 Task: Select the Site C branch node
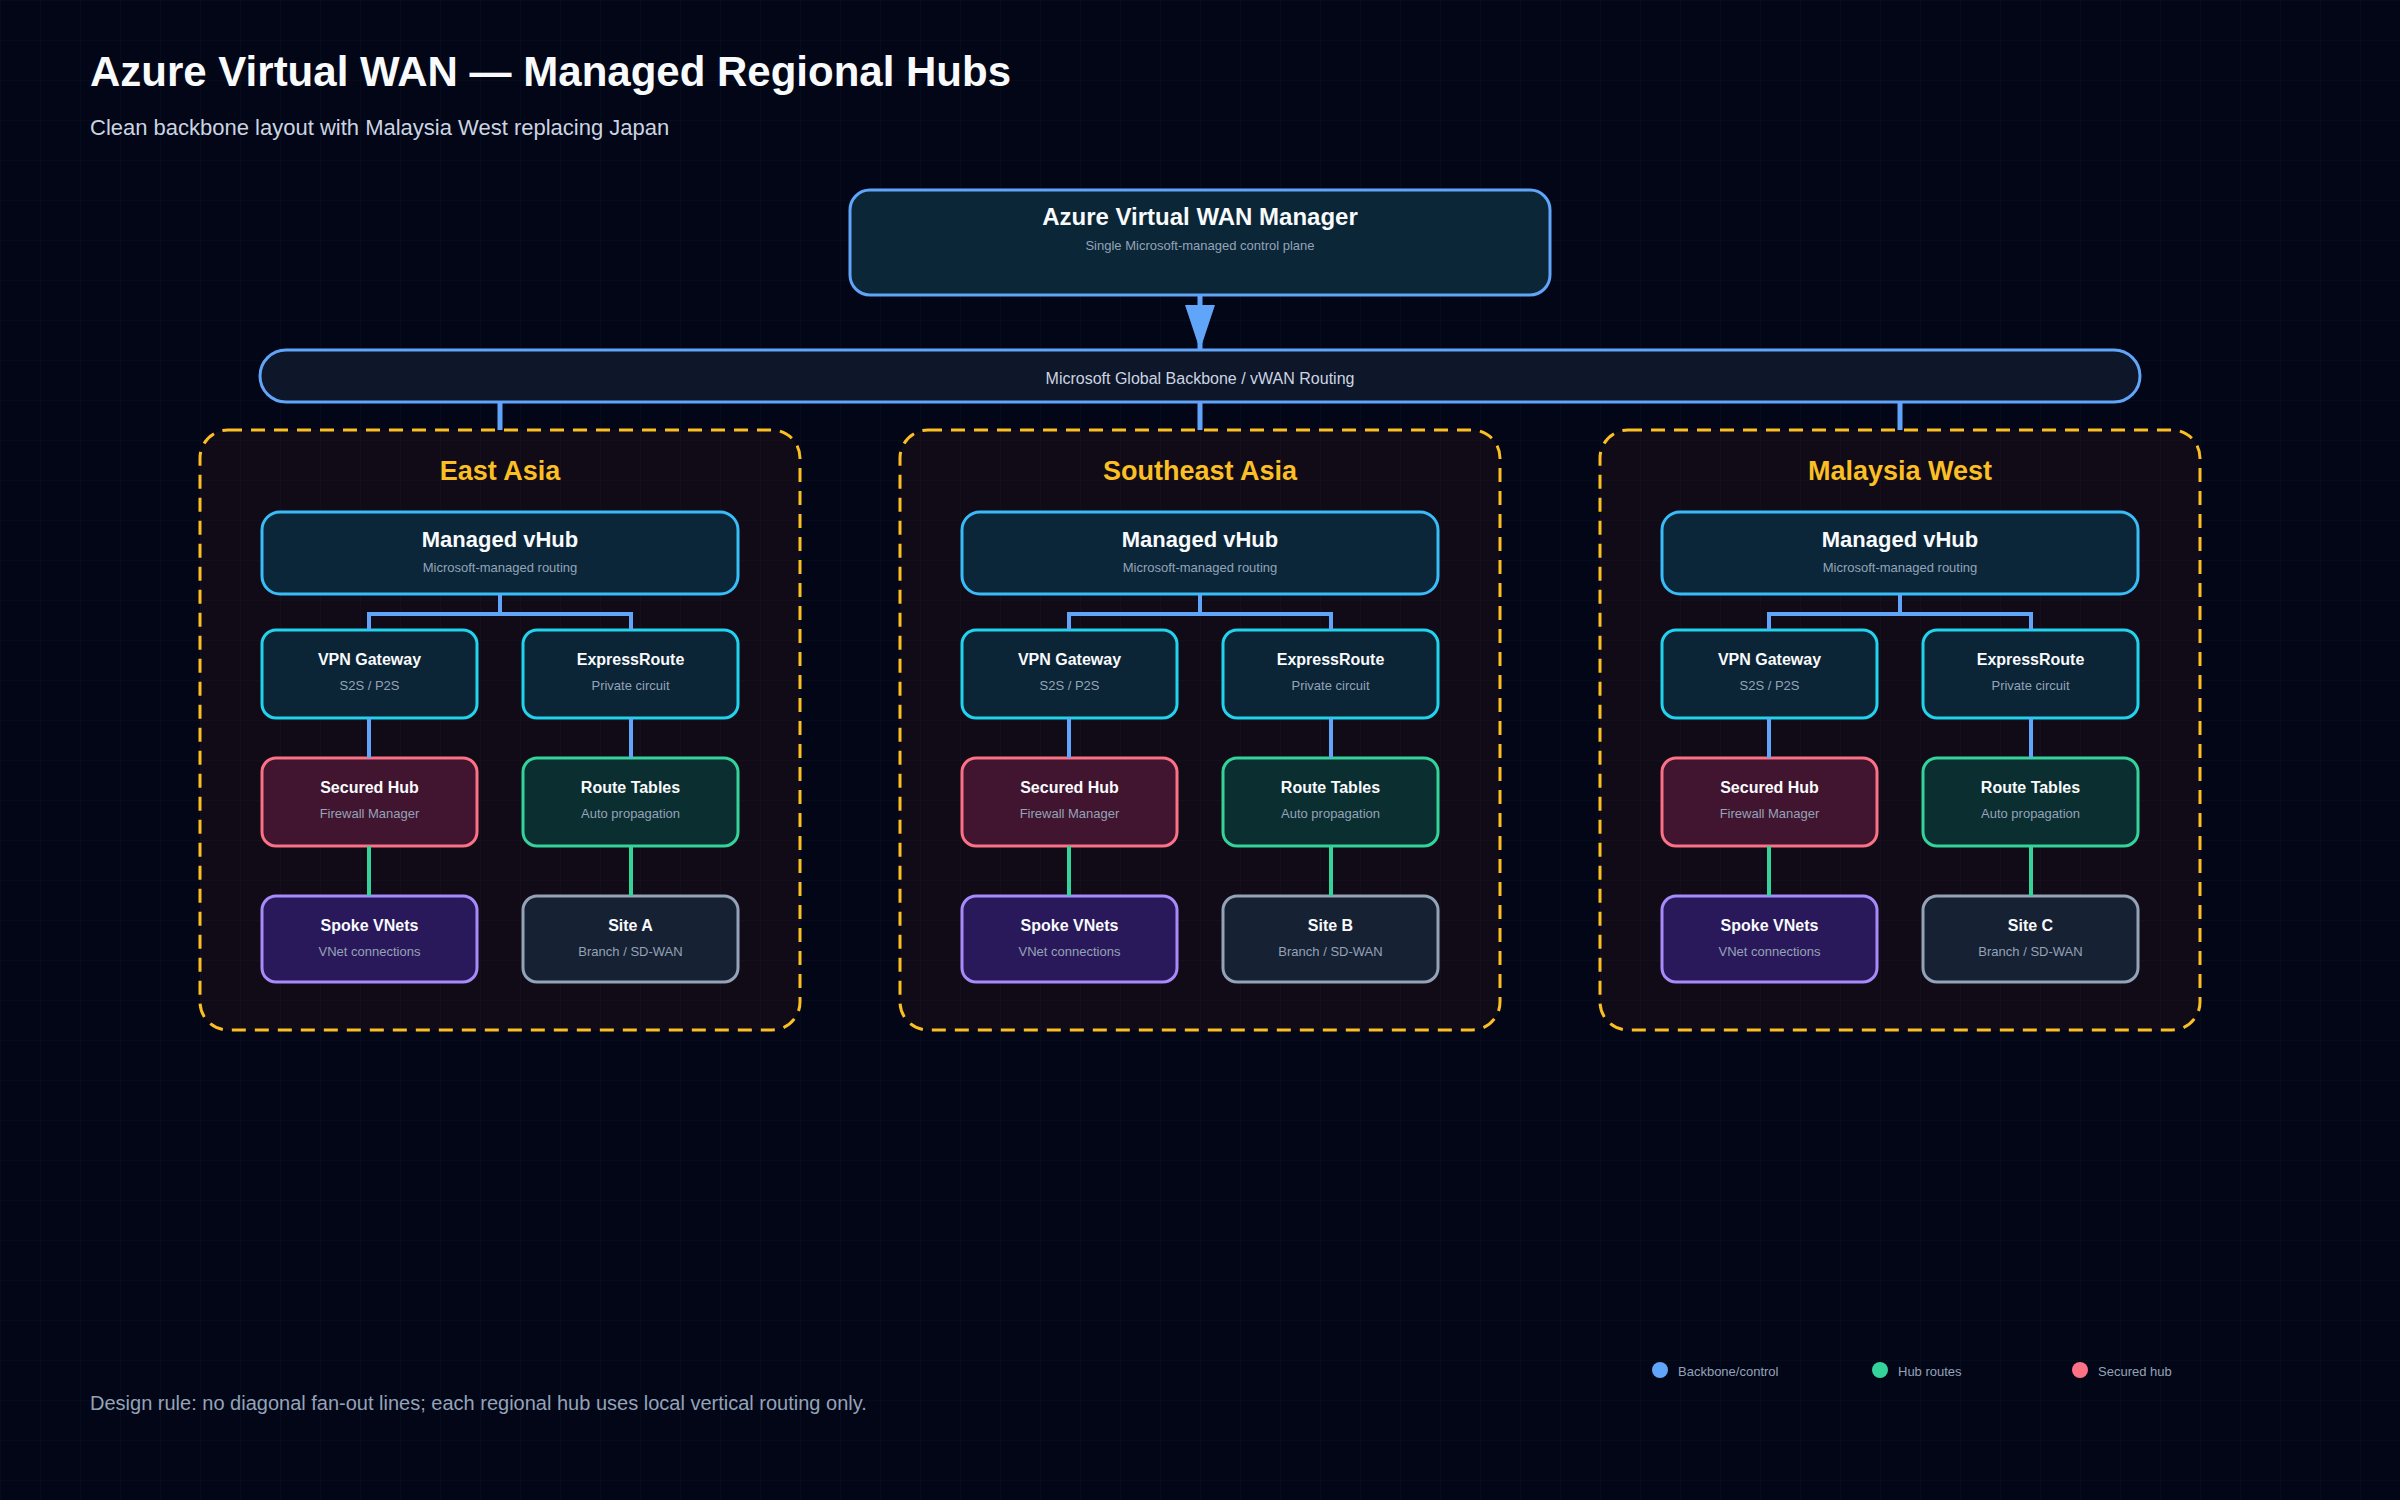(2030, 938)
